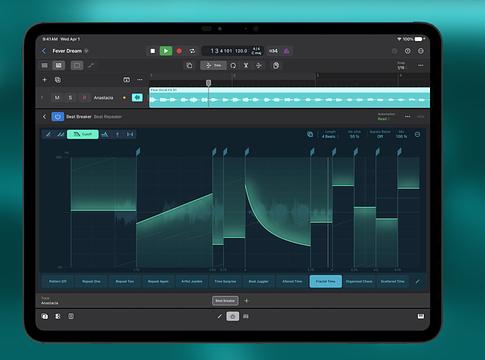The width and height of the screenshot is (485, 360).
Task: Select the Pattern Off preset
Action: tap(58, 281)
